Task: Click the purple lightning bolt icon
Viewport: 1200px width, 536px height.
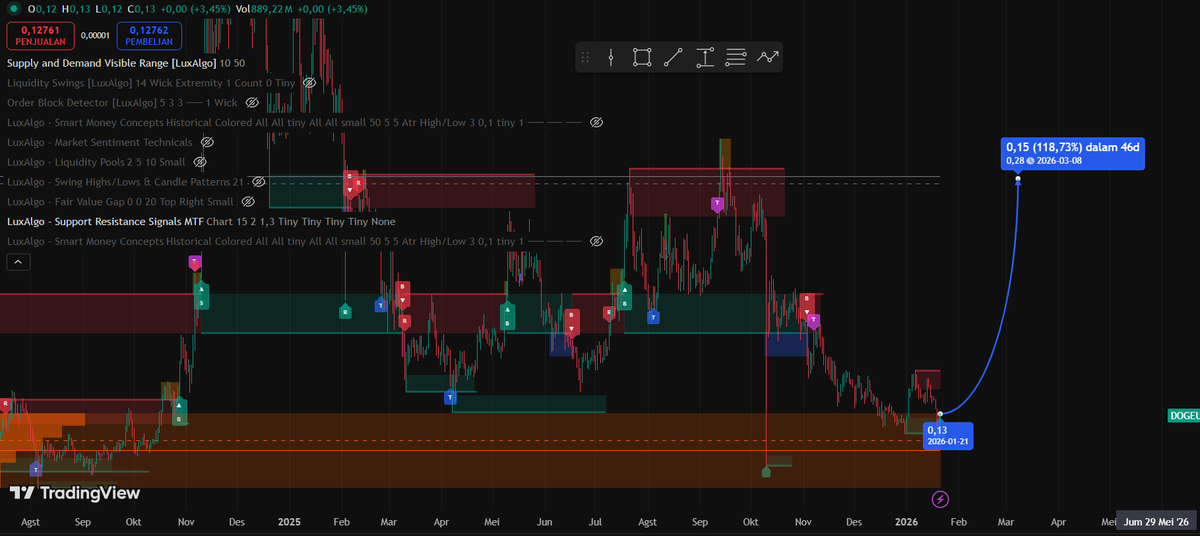Action: coord(940,498)
